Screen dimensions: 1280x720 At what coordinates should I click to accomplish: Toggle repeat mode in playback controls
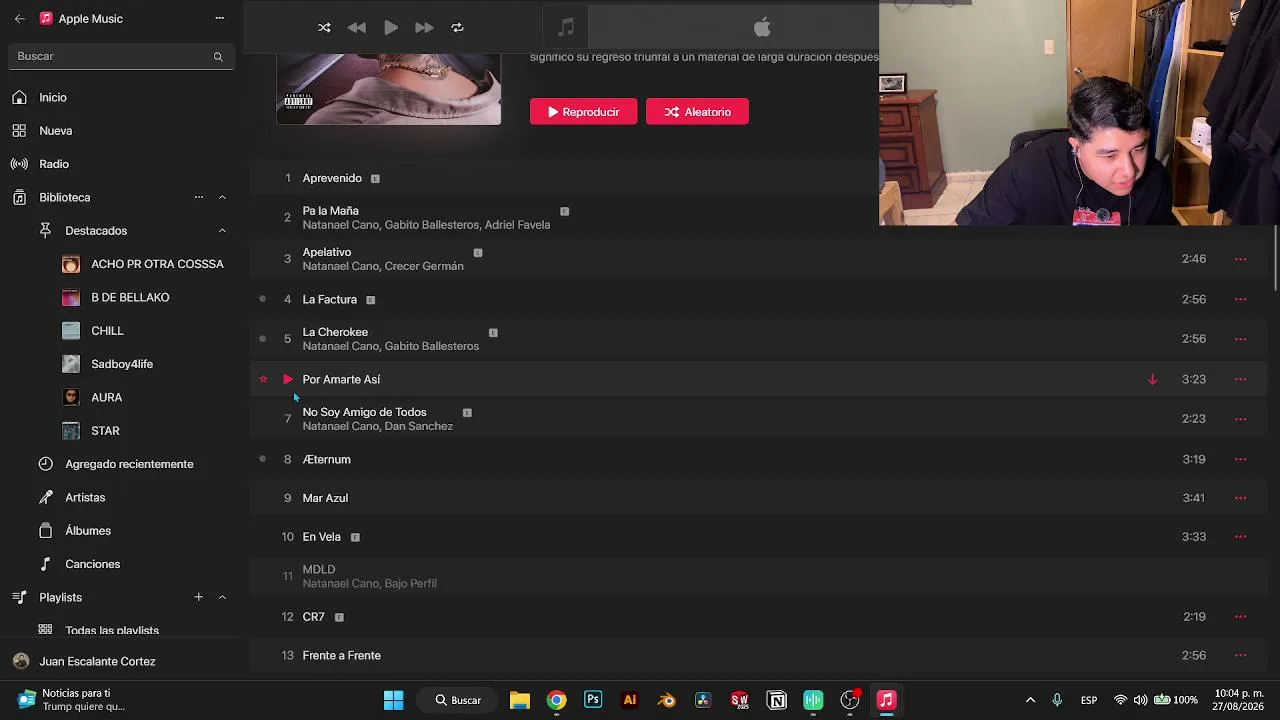458,28
